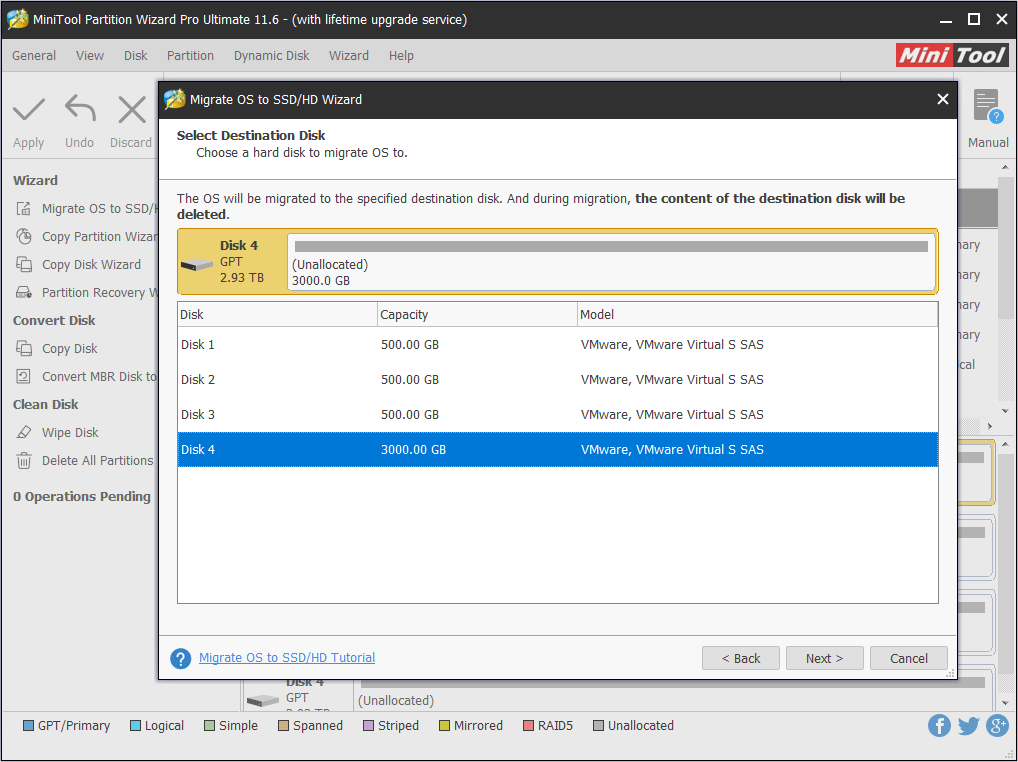Click scroll up arrow in main window
1018x762 pixels.
(x=1005, y=167)
